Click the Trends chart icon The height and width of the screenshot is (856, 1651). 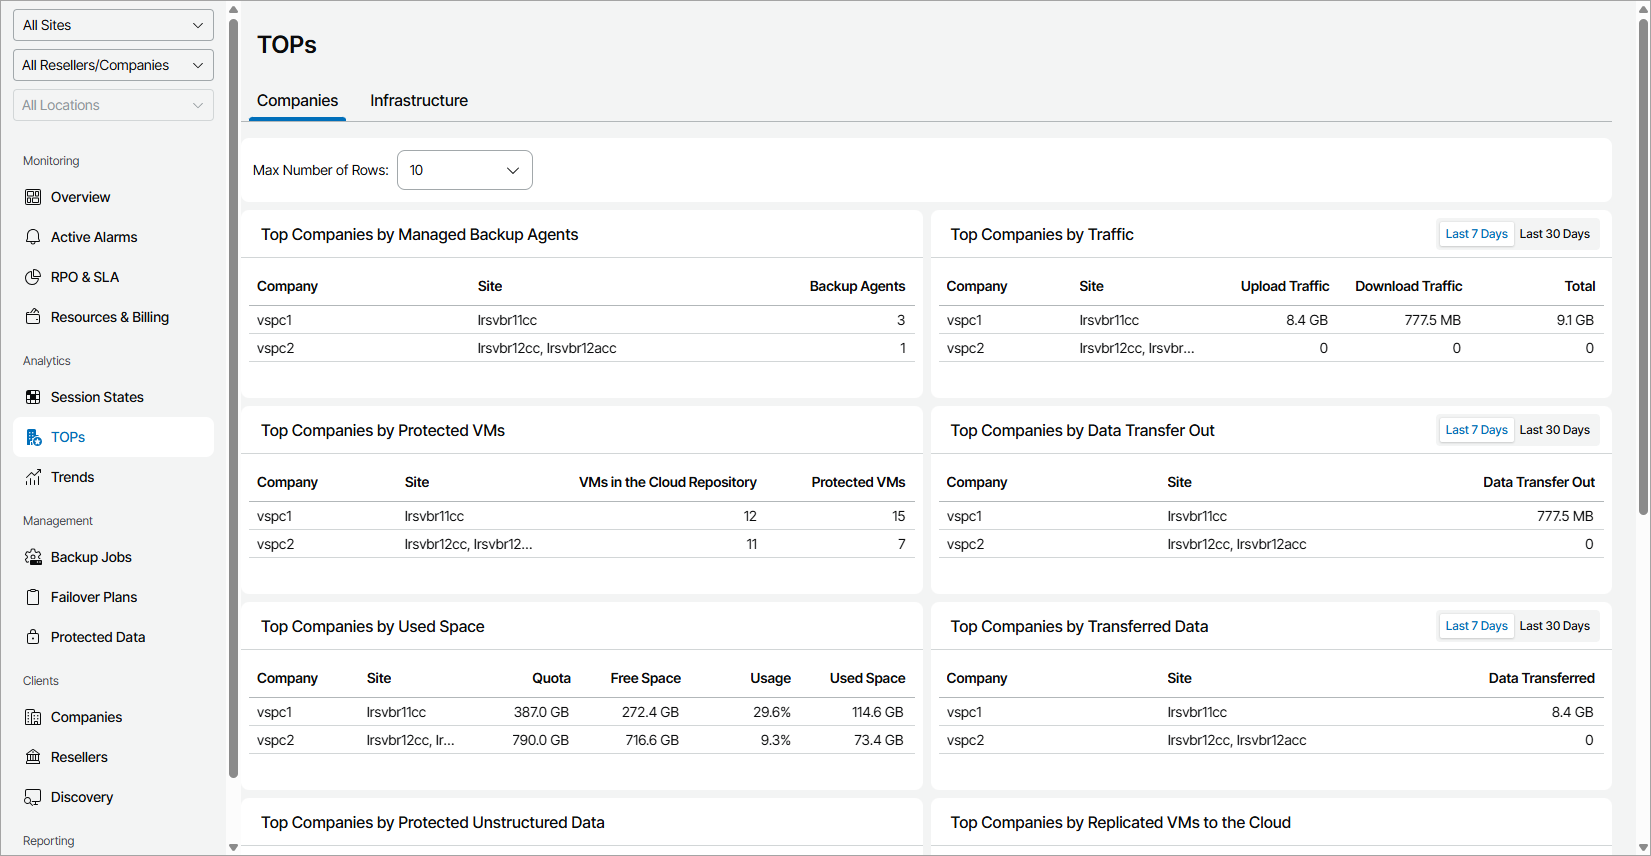[x=33, y=477]
